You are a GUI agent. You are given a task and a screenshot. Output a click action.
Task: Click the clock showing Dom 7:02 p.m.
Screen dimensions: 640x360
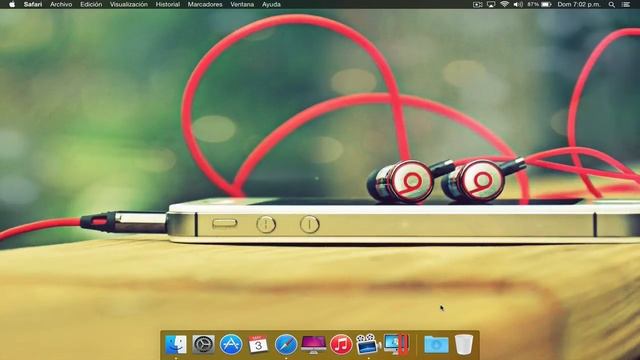point(579,4)
